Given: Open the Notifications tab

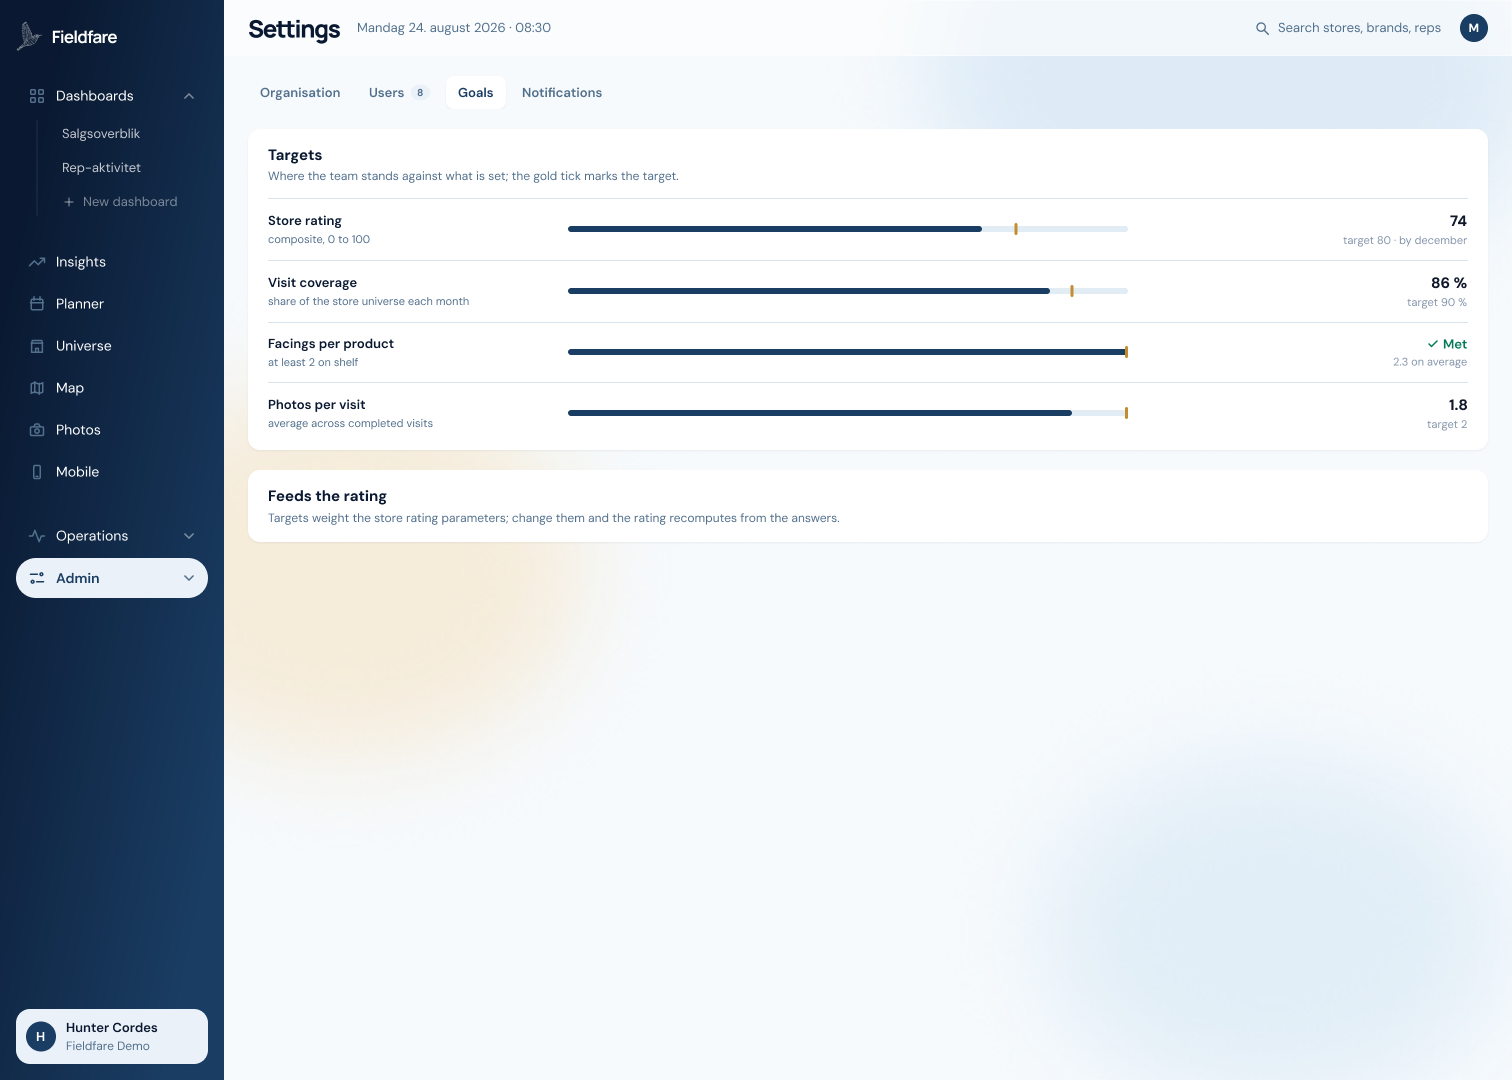Looking at the screenshot, I should (562, 93).
